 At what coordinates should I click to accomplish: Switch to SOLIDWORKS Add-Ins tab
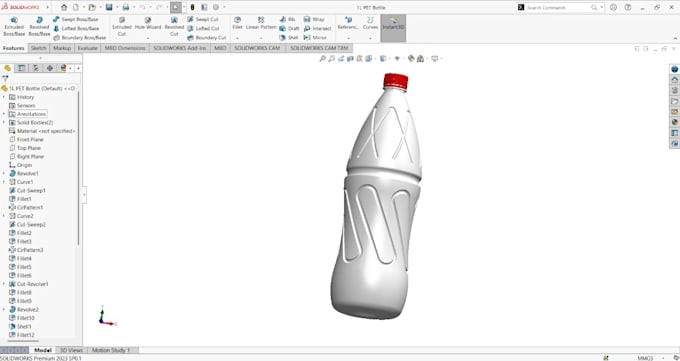pos(180,48)
